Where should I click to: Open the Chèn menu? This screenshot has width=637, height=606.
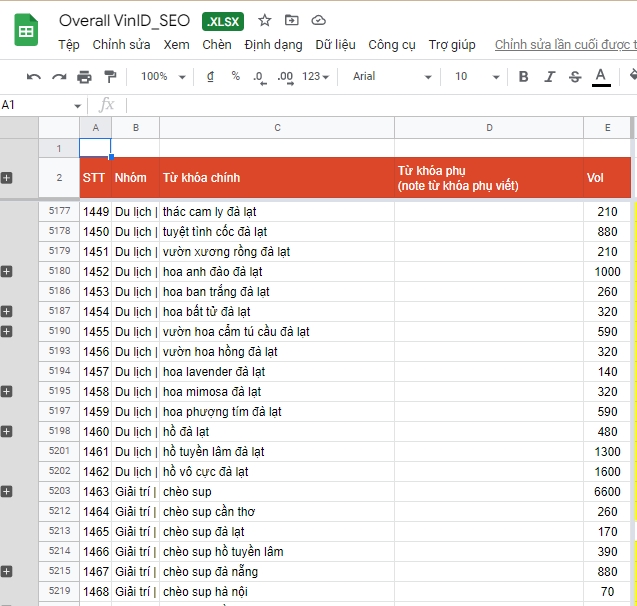pos(217,45)
